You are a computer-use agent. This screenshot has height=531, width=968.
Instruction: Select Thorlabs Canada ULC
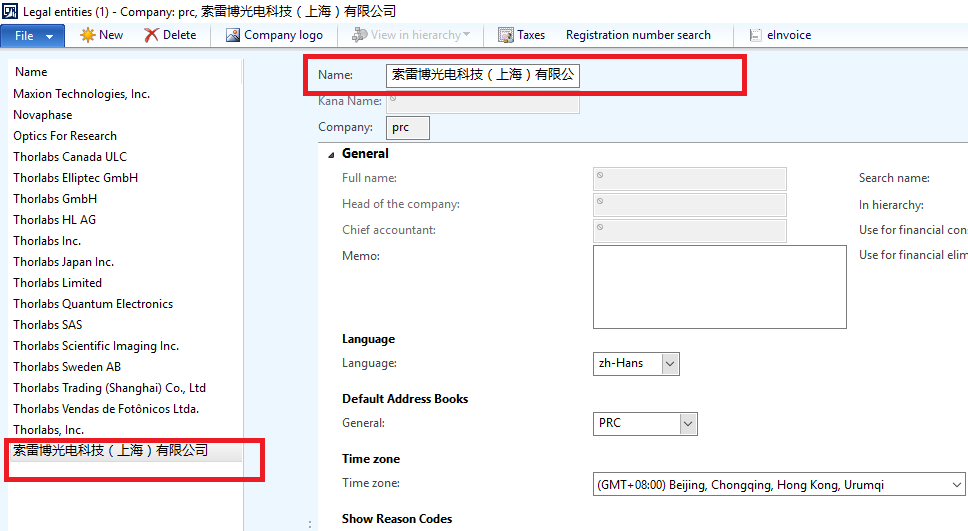[70, 157]
